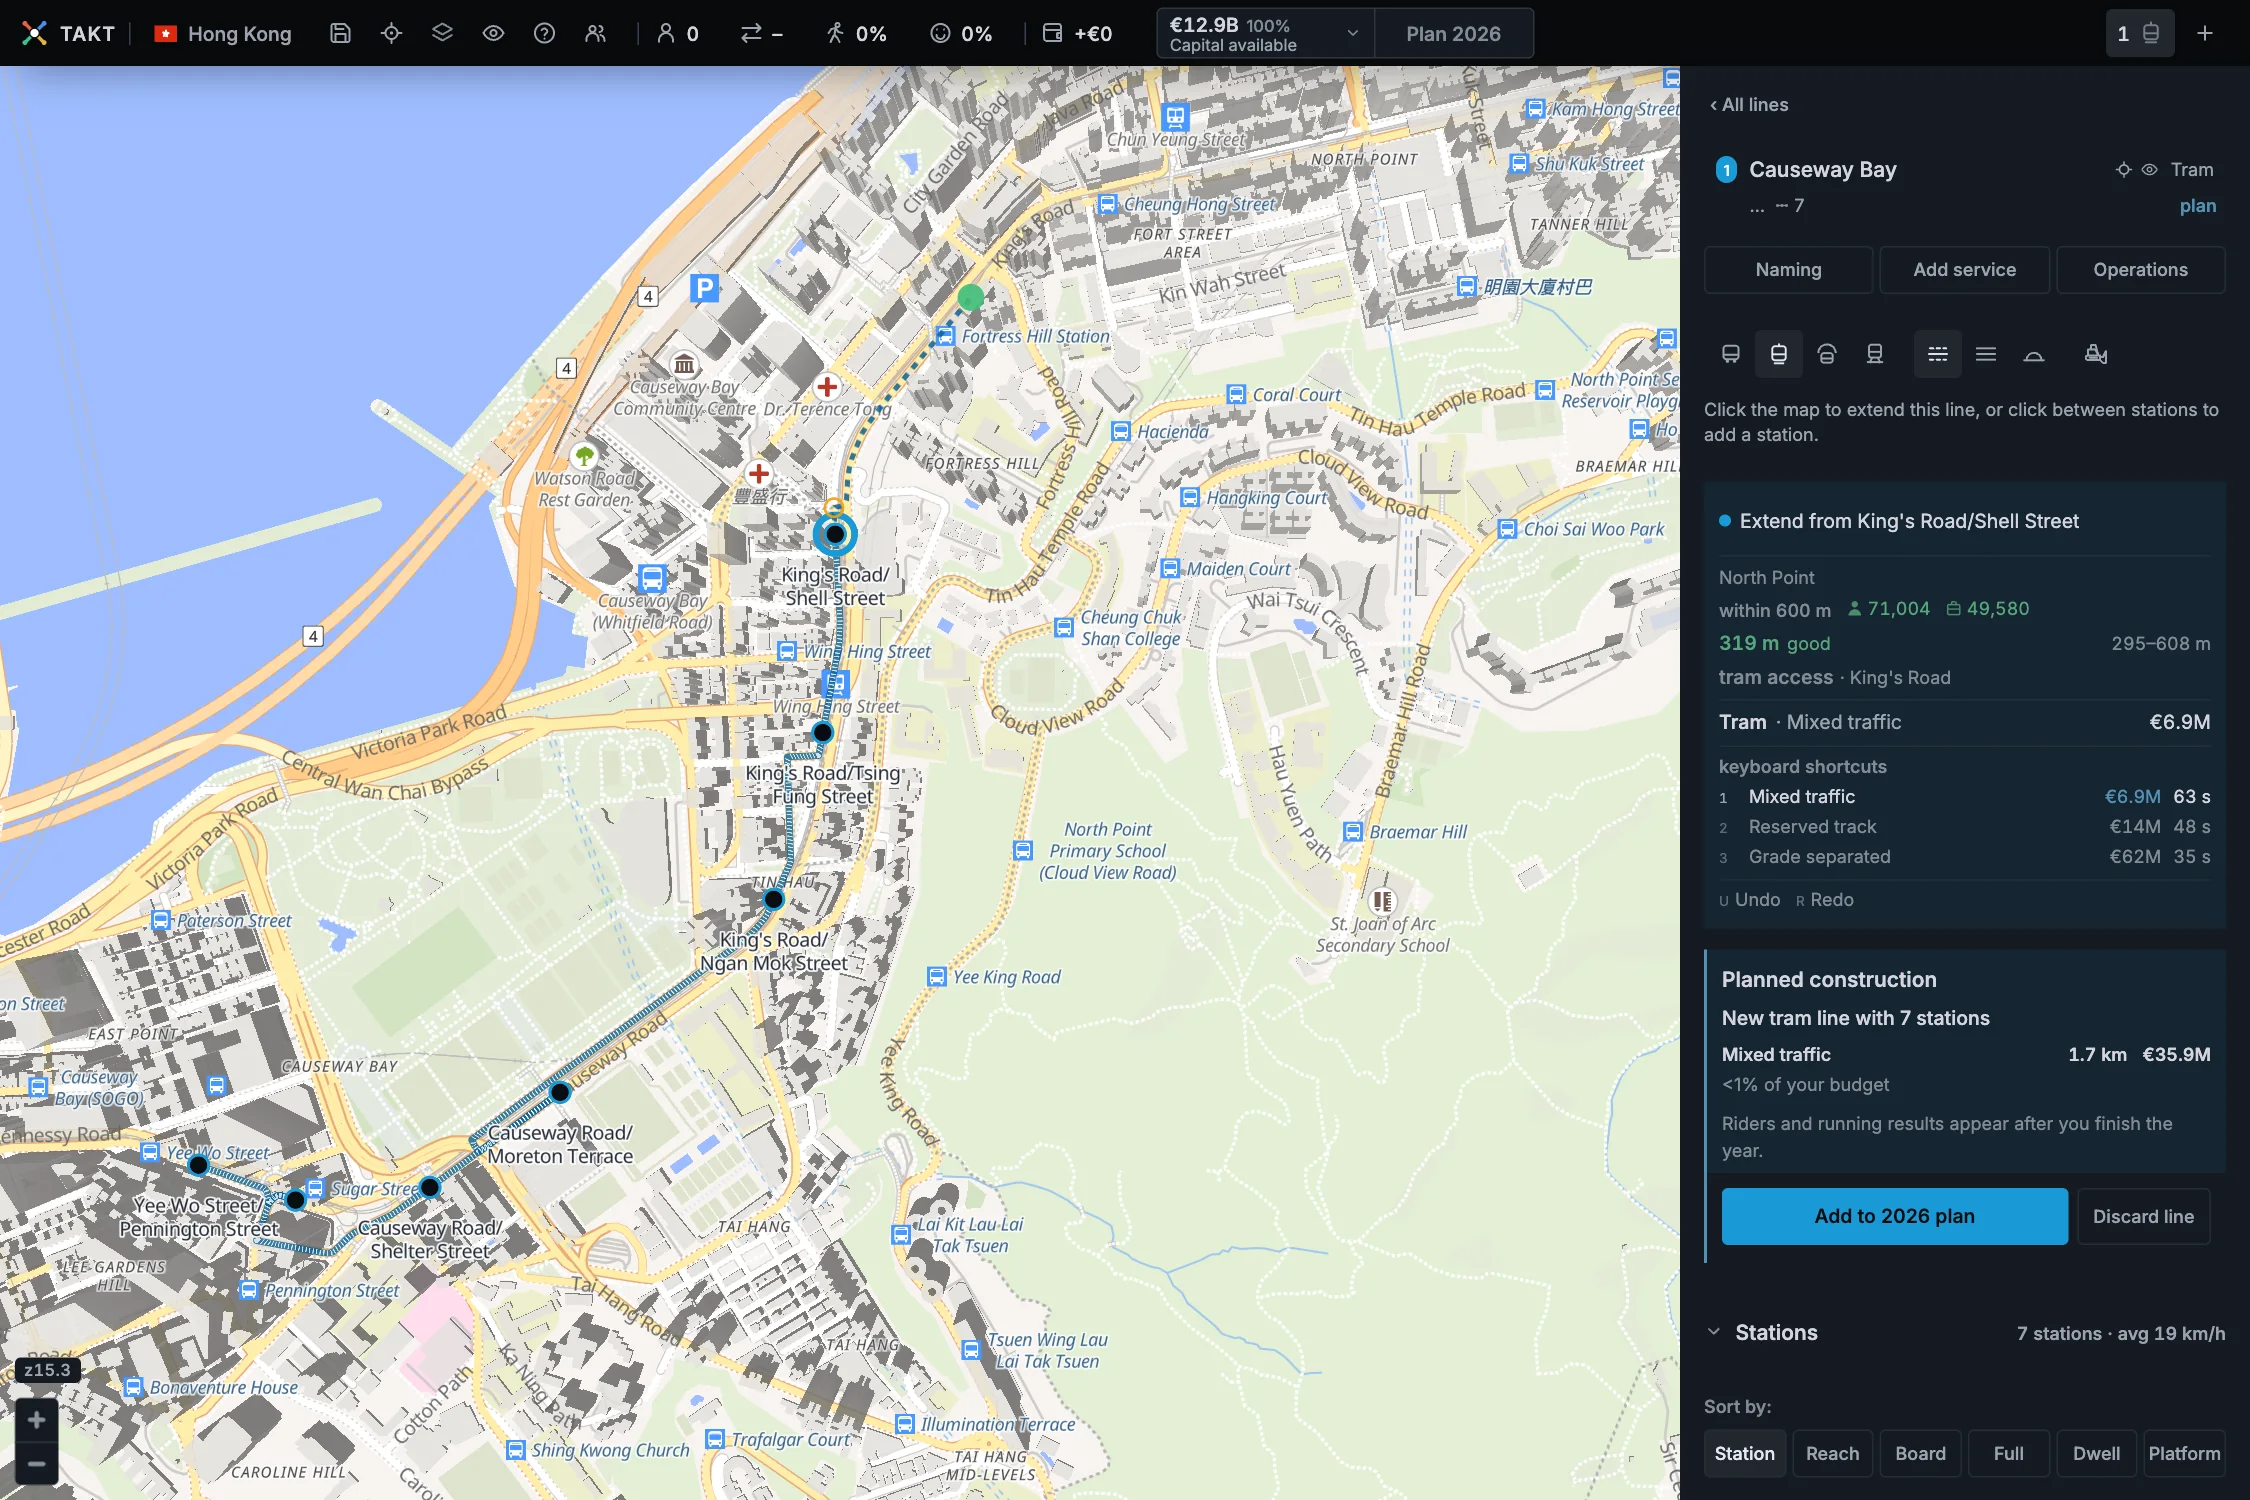This screenshot has width=2250, height=1500.
Task: Click the green extension endpoint near Fortress Hill
Action: [970, 297]
